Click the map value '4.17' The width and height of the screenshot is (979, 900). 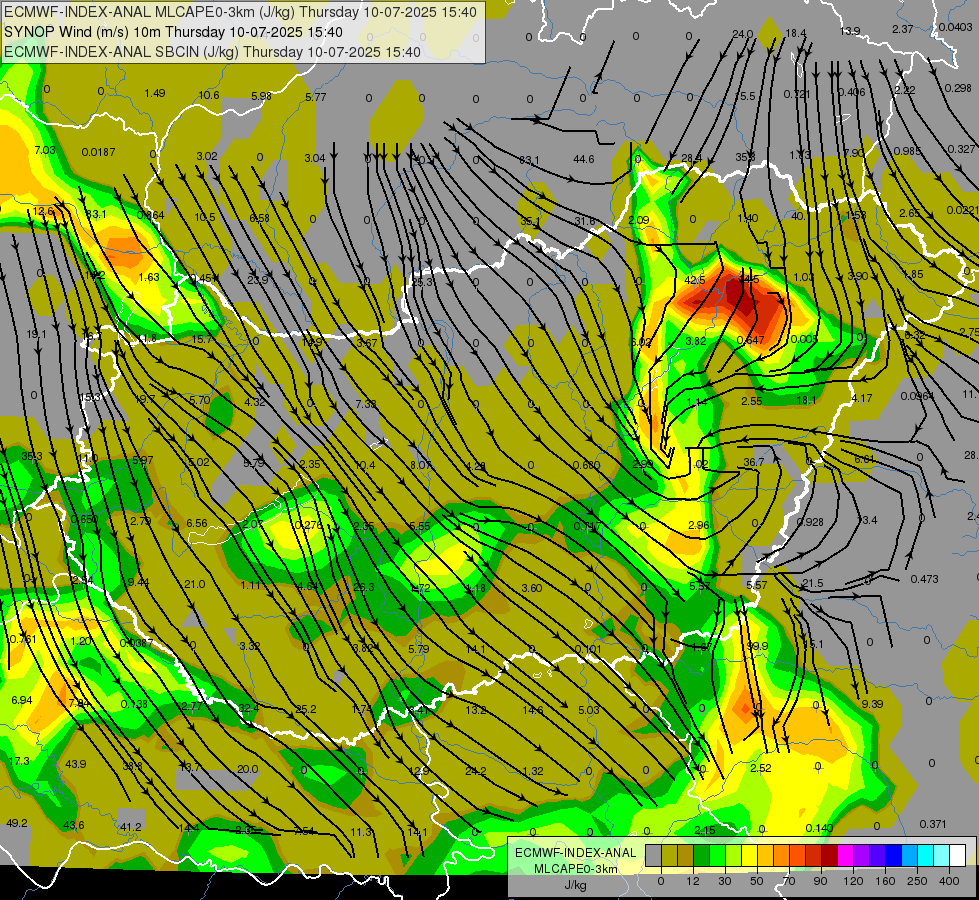[x=862, y=398]
